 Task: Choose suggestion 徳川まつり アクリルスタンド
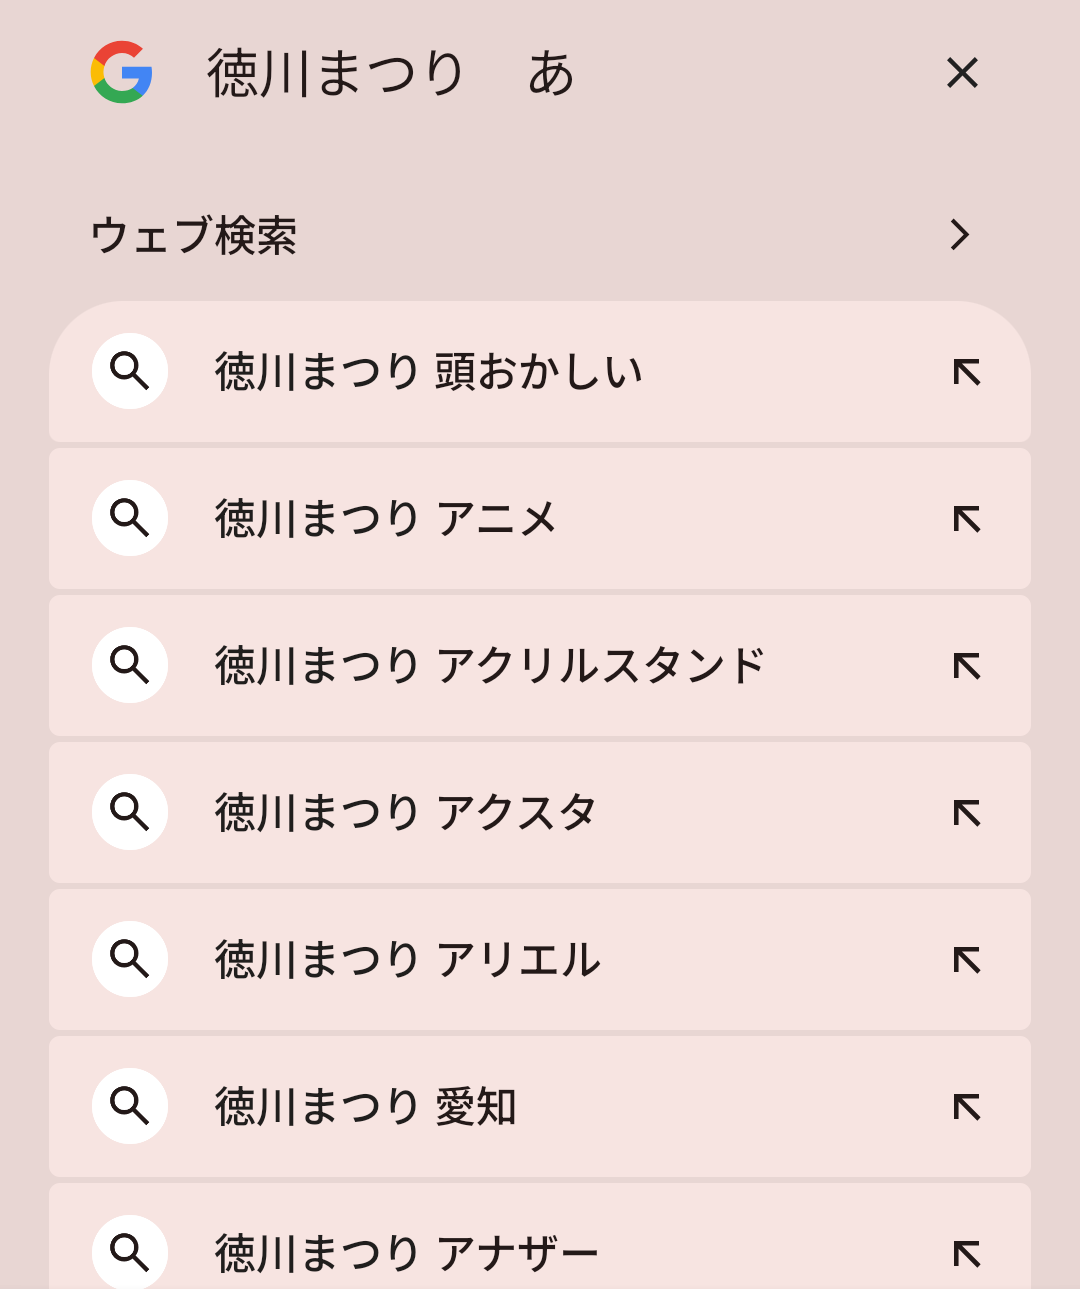coord(490,666)
